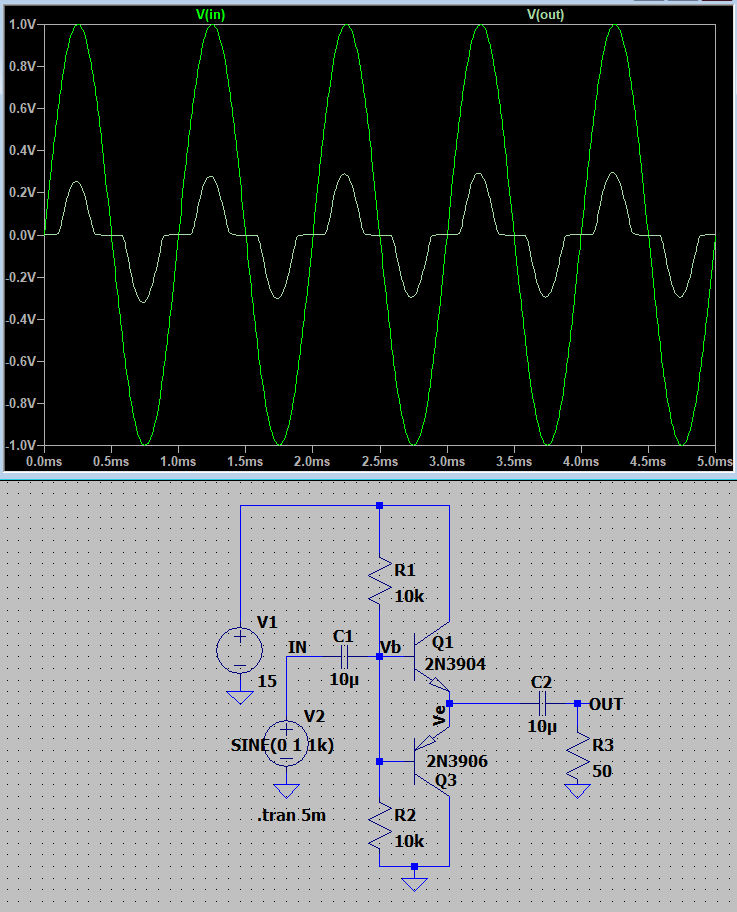Click the OUT net label

(x=606, y=704)
